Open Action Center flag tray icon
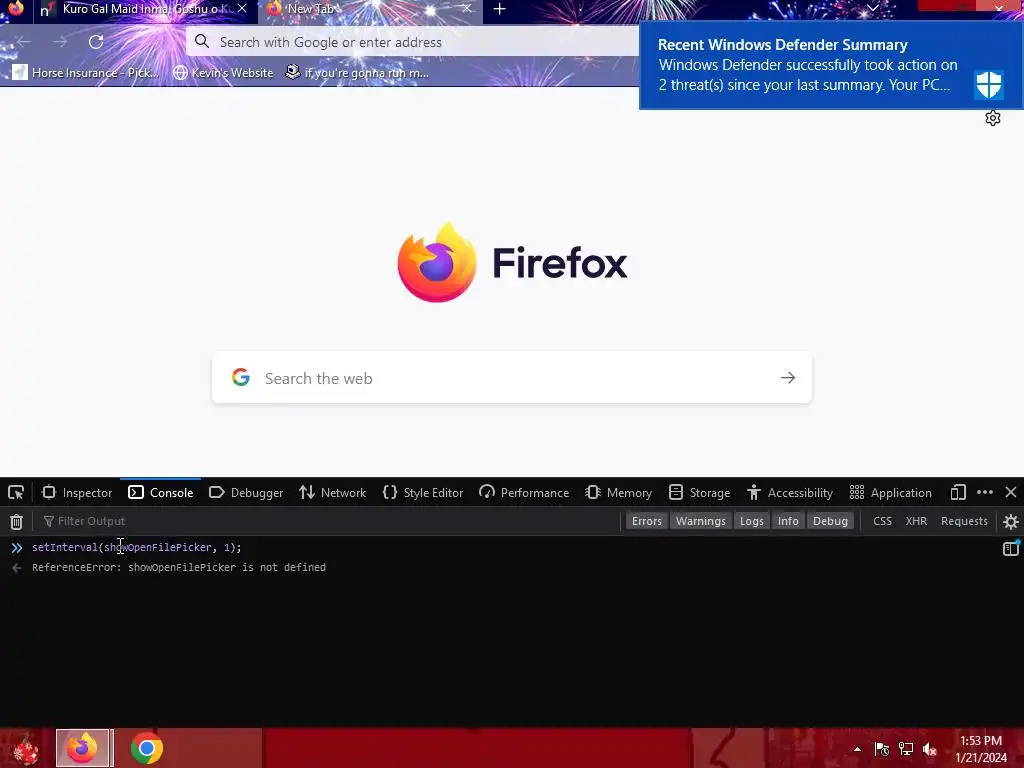The image size is (1024, 768). (x=882, y=749)
